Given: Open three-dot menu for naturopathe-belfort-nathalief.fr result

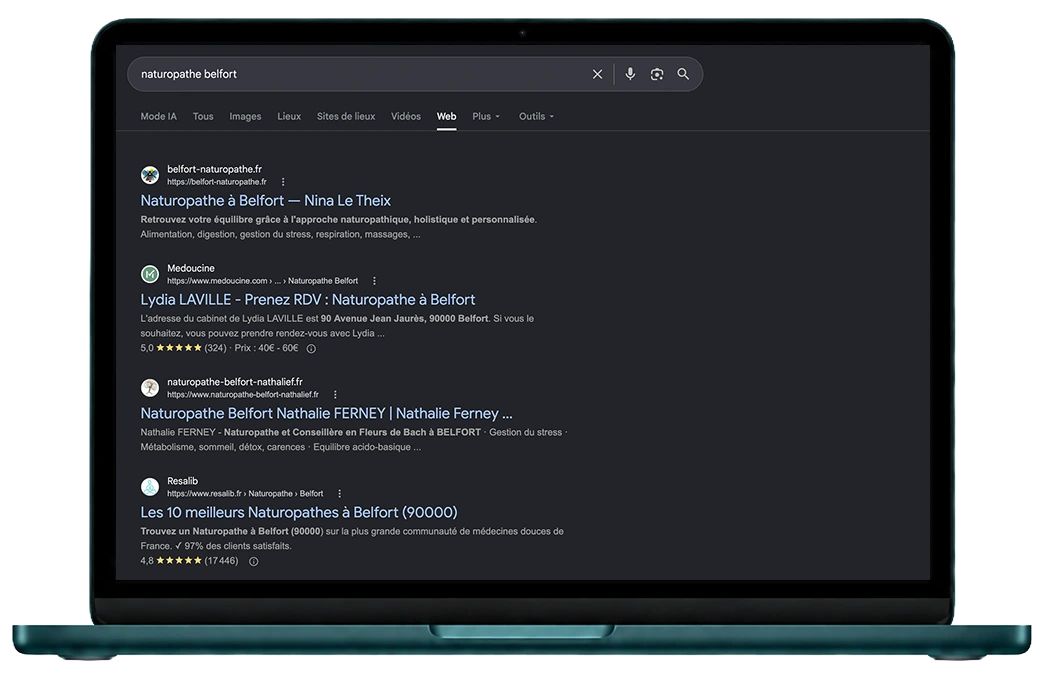Looking at the screenshot, I should [335, 395].
